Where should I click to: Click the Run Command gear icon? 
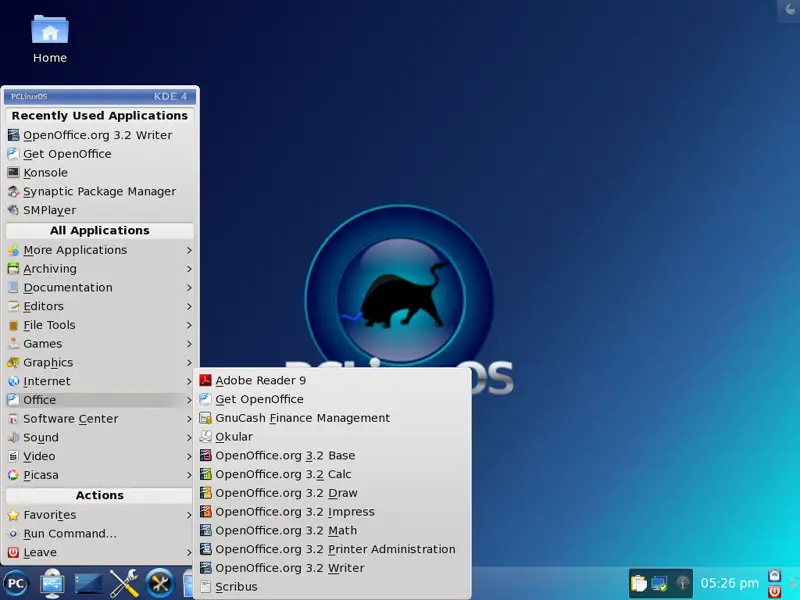[x=13, y=534]
